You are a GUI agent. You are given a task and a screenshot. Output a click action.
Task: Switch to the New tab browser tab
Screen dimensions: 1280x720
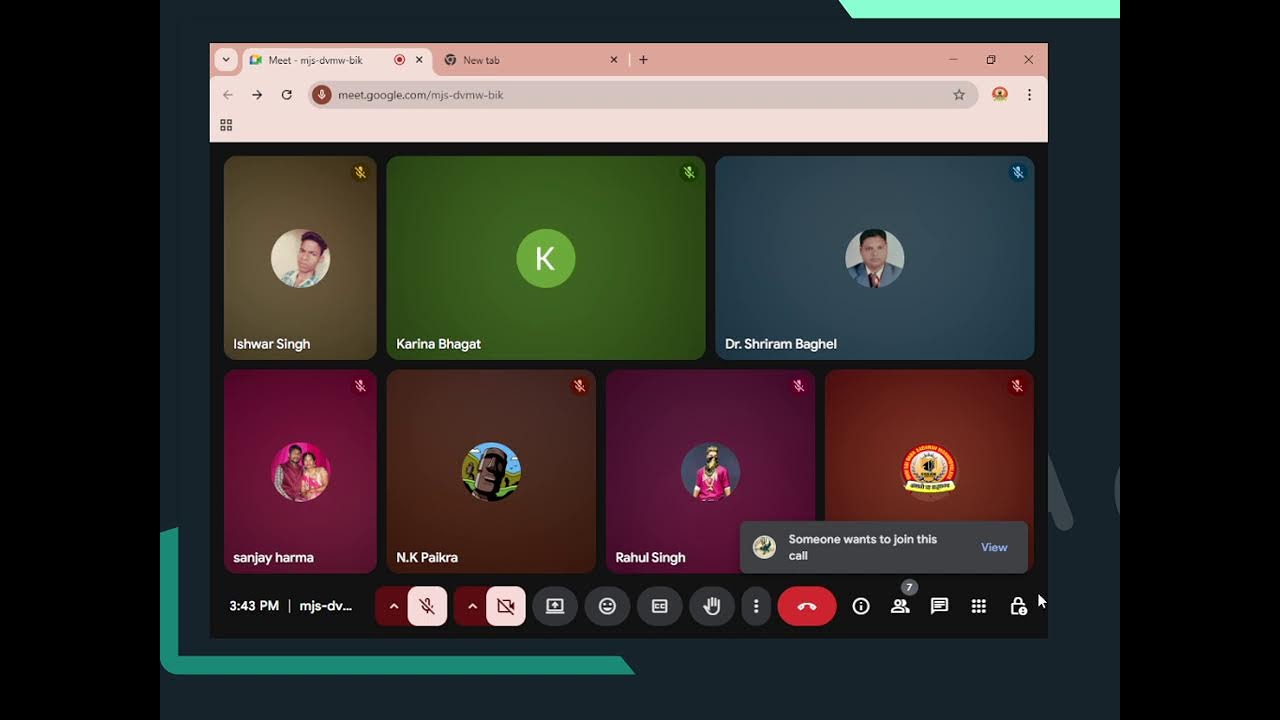coord(530,60)
